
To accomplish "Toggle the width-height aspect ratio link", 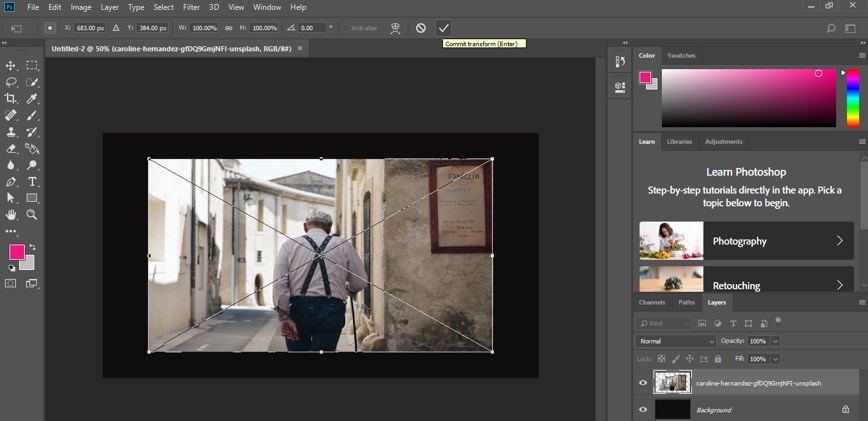I will (229, 28).
